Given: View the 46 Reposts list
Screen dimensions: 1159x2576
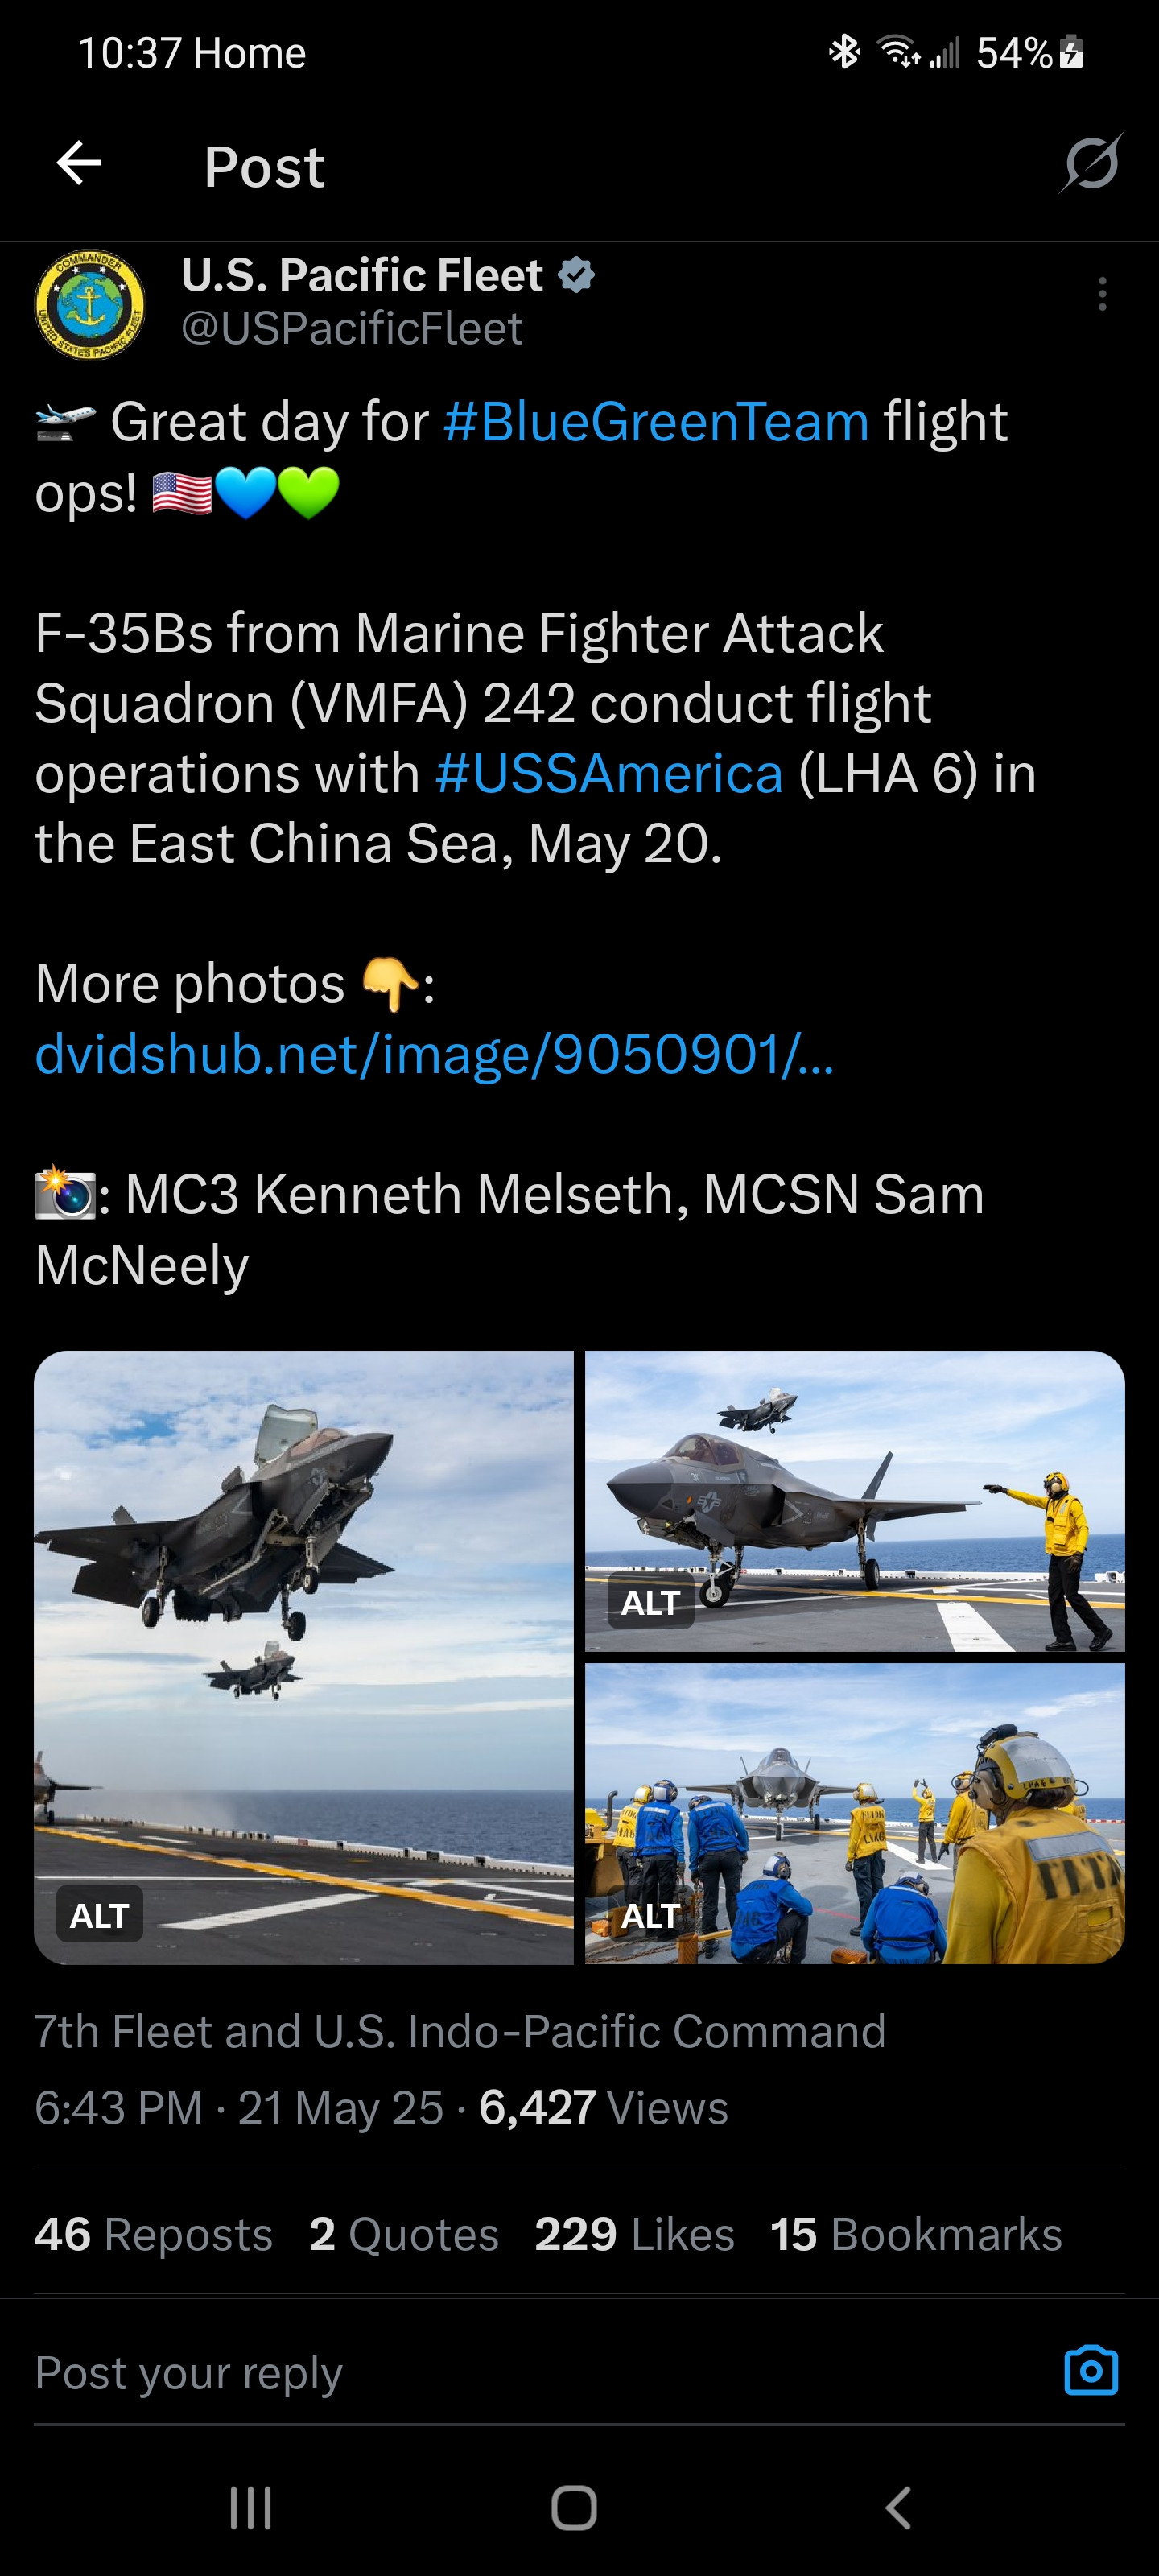Looking at the screenshot, I should (x=153, y=2234).
